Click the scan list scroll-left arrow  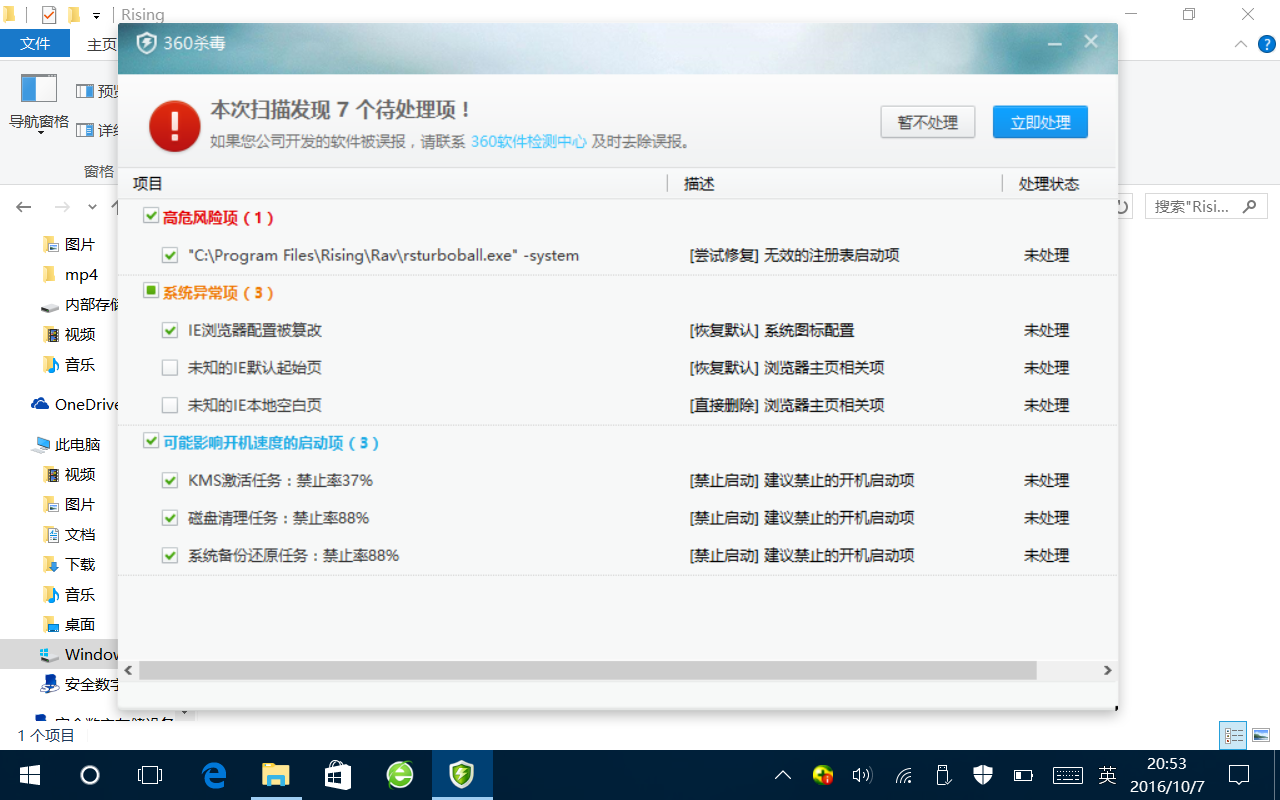pos(128,670)
